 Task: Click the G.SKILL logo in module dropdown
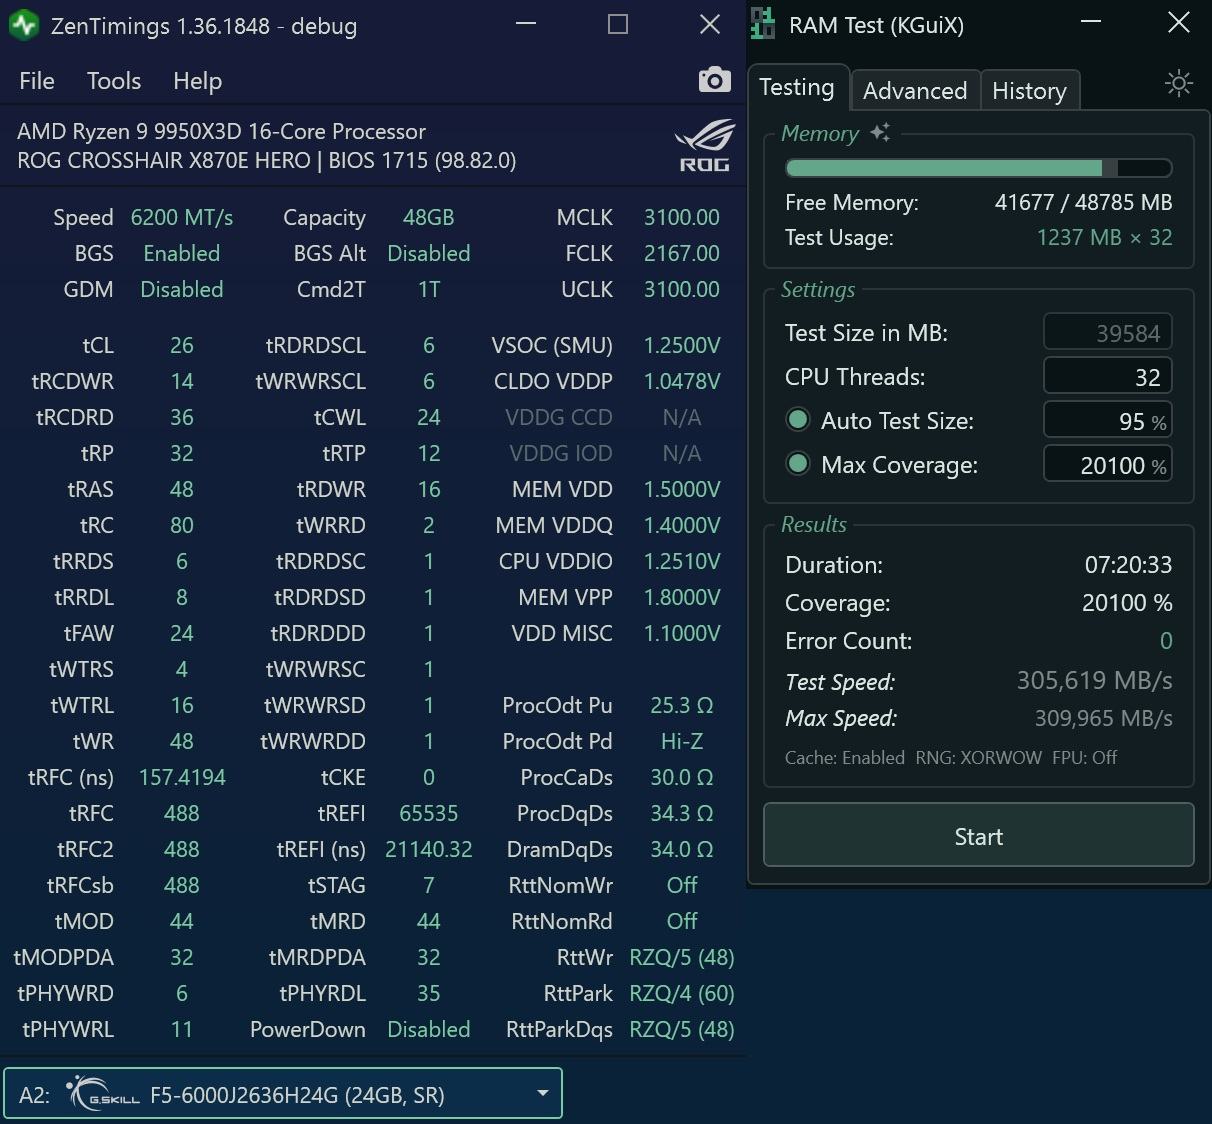tap(103, 1094)
